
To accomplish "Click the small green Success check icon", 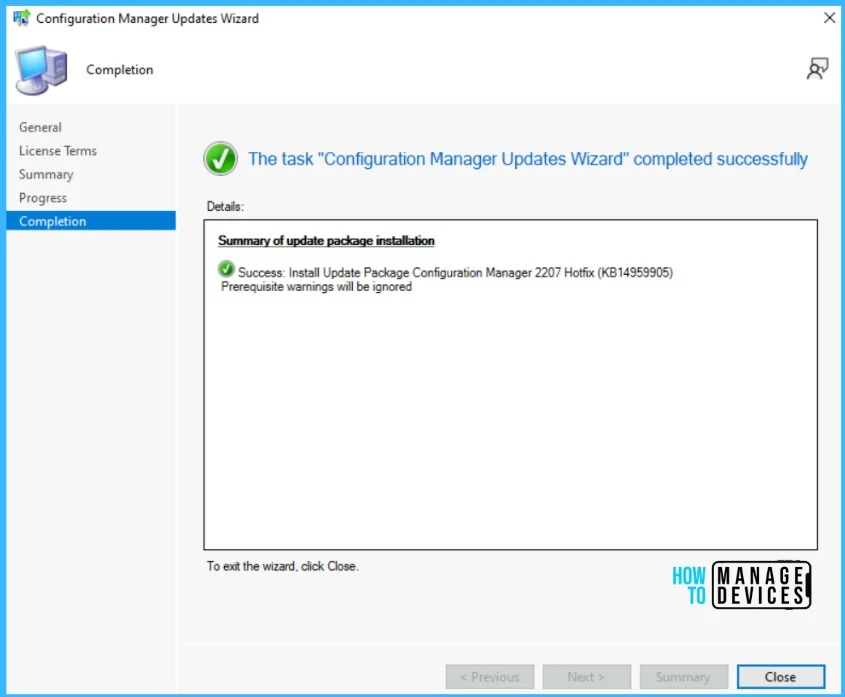I will pyautogui.click(x=226, y=268).
